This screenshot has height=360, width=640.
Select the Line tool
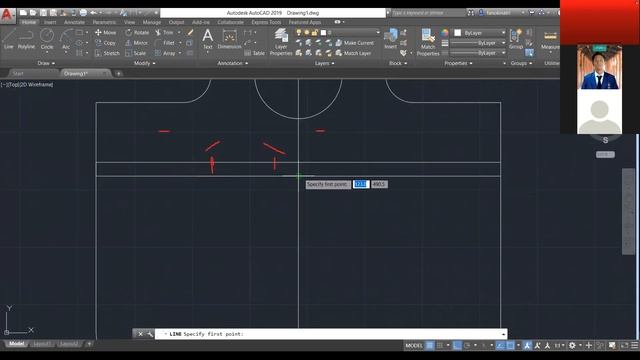(9, 39)
